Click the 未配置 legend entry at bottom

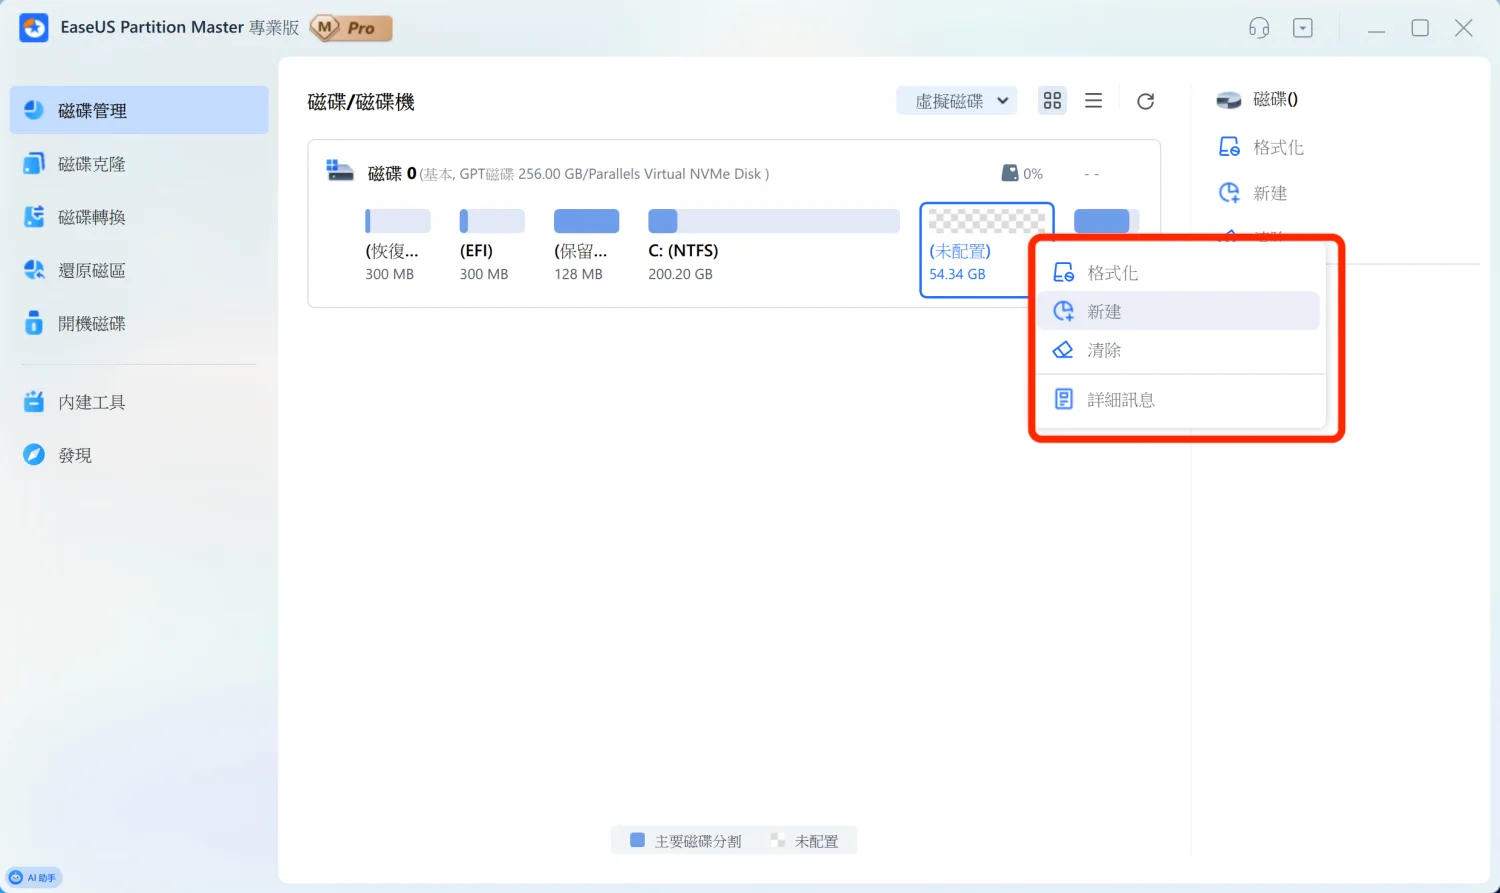coord(805,841)
